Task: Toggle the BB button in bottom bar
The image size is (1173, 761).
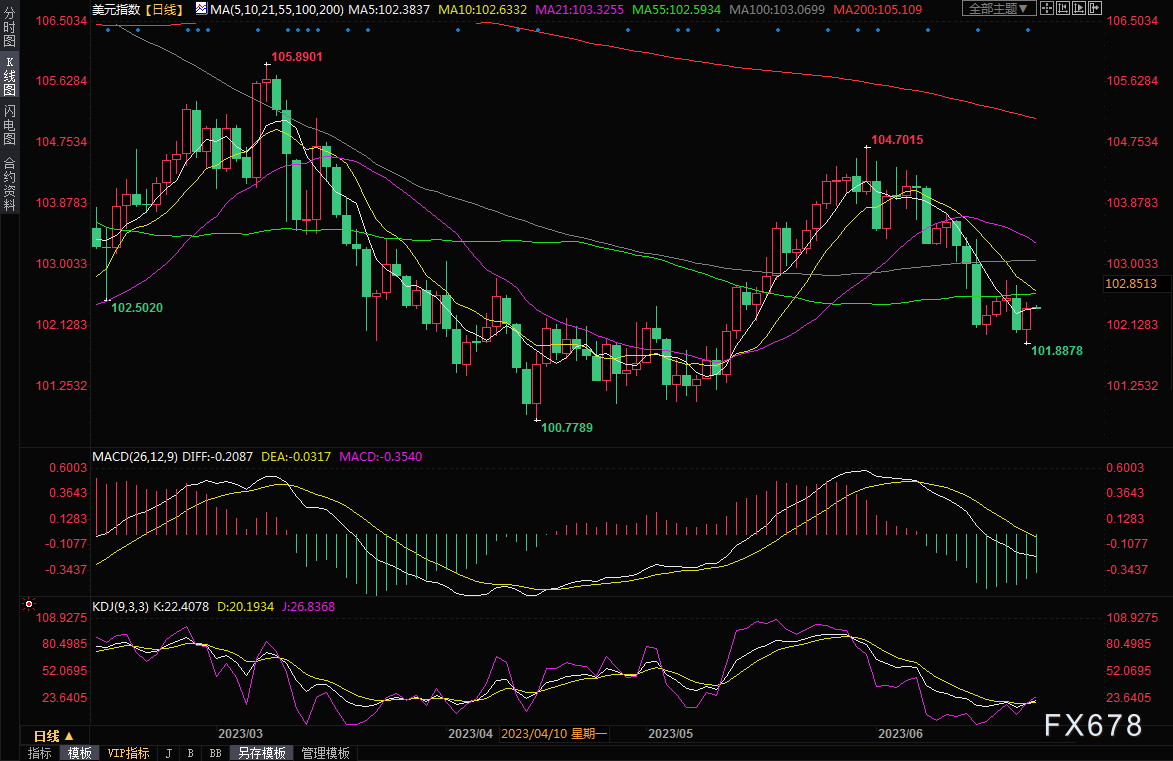Action: (214, 753)
